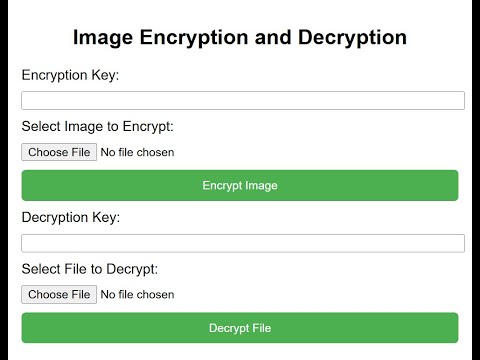Click blank white space above the page heading

coord(240,12)
